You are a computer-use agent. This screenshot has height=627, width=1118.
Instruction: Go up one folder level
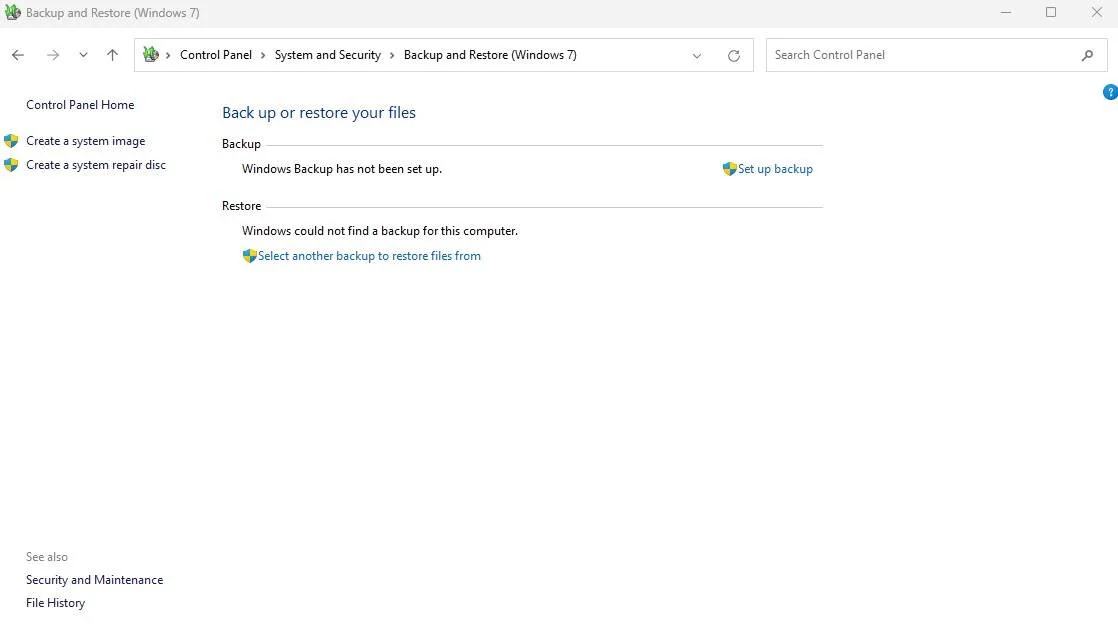[x=112, y=55]
